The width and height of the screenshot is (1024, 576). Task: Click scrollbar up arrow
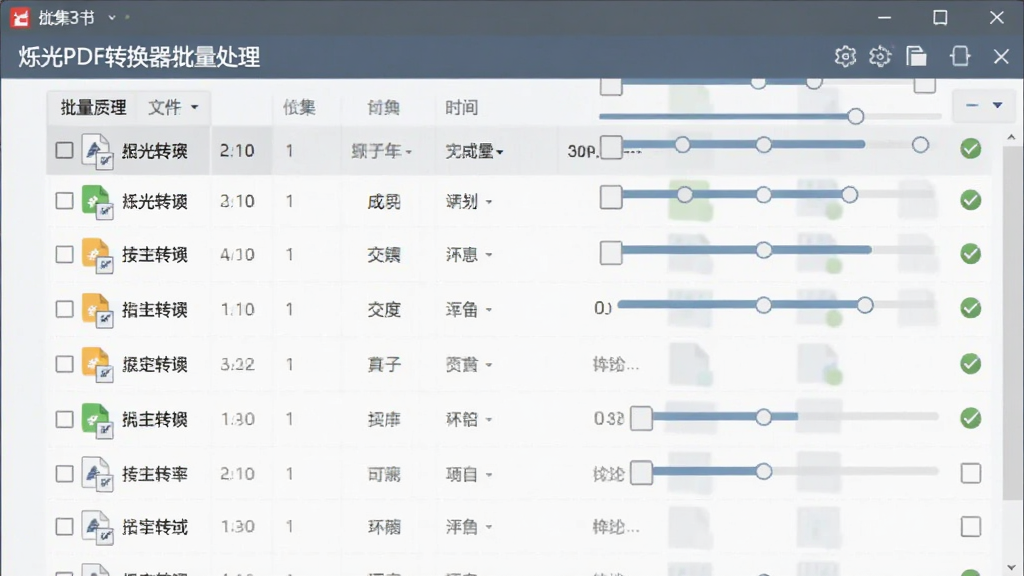point(1011,137)
